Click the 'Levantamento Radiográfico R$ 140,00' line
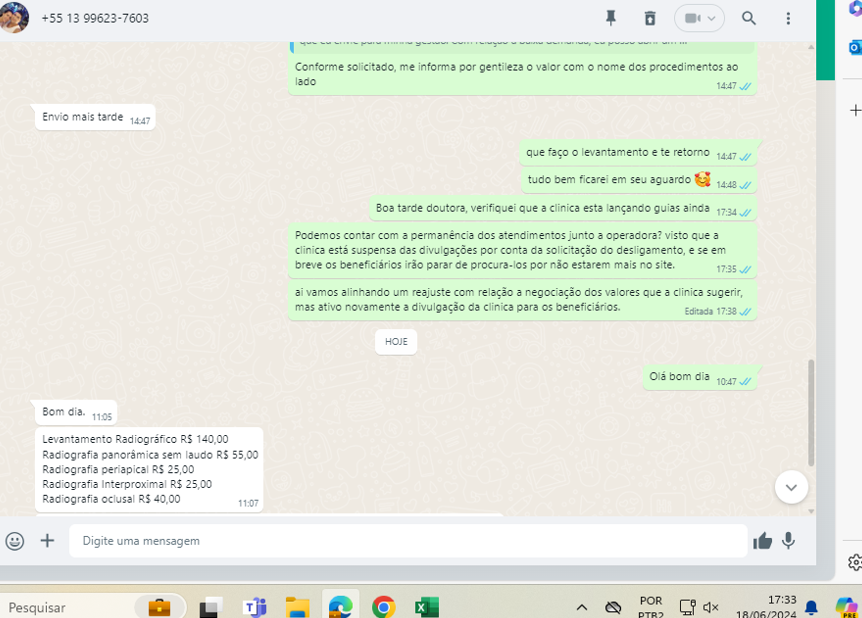The image size is (862, 618). 135,439
